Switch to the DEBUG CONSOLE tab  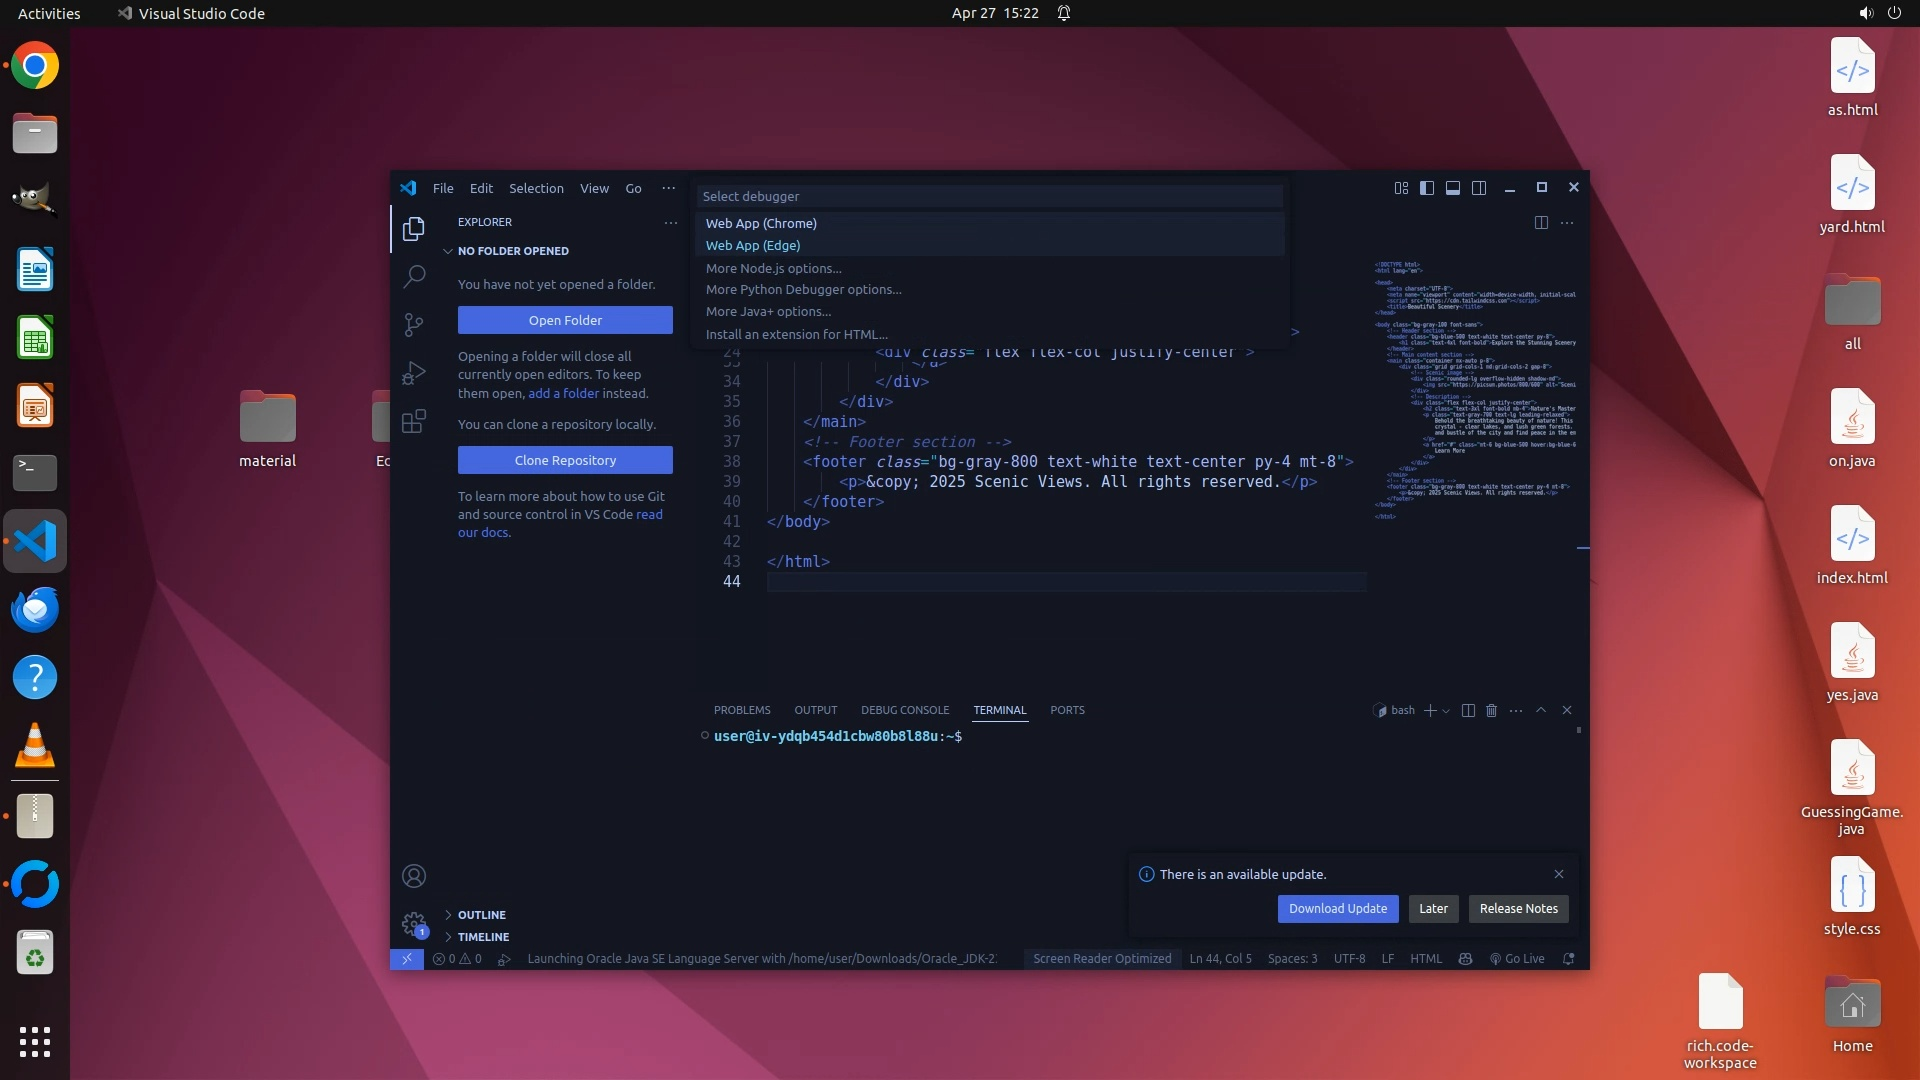point(904,710)
